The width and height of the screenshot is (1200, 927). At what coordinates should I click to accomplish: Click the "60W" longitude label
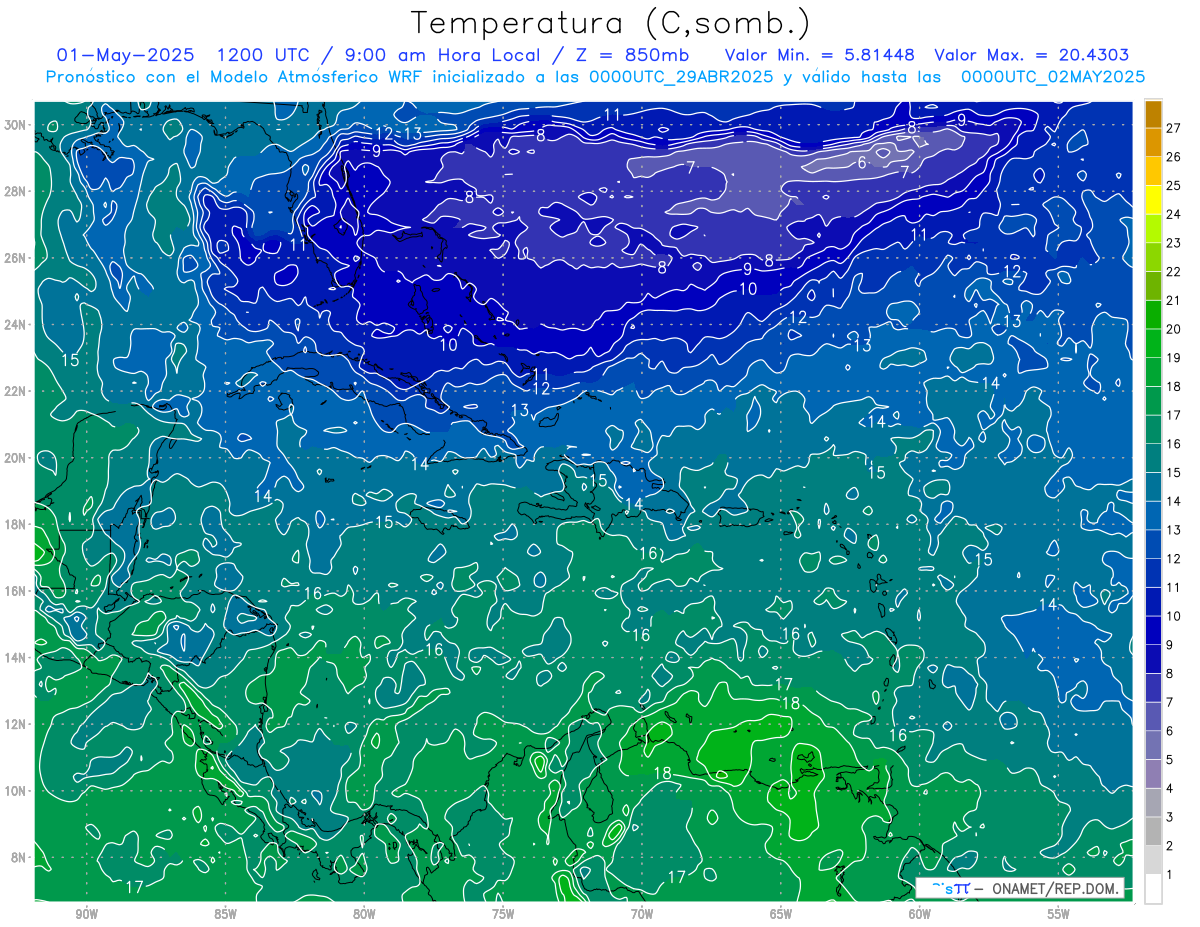pos(920,914)
